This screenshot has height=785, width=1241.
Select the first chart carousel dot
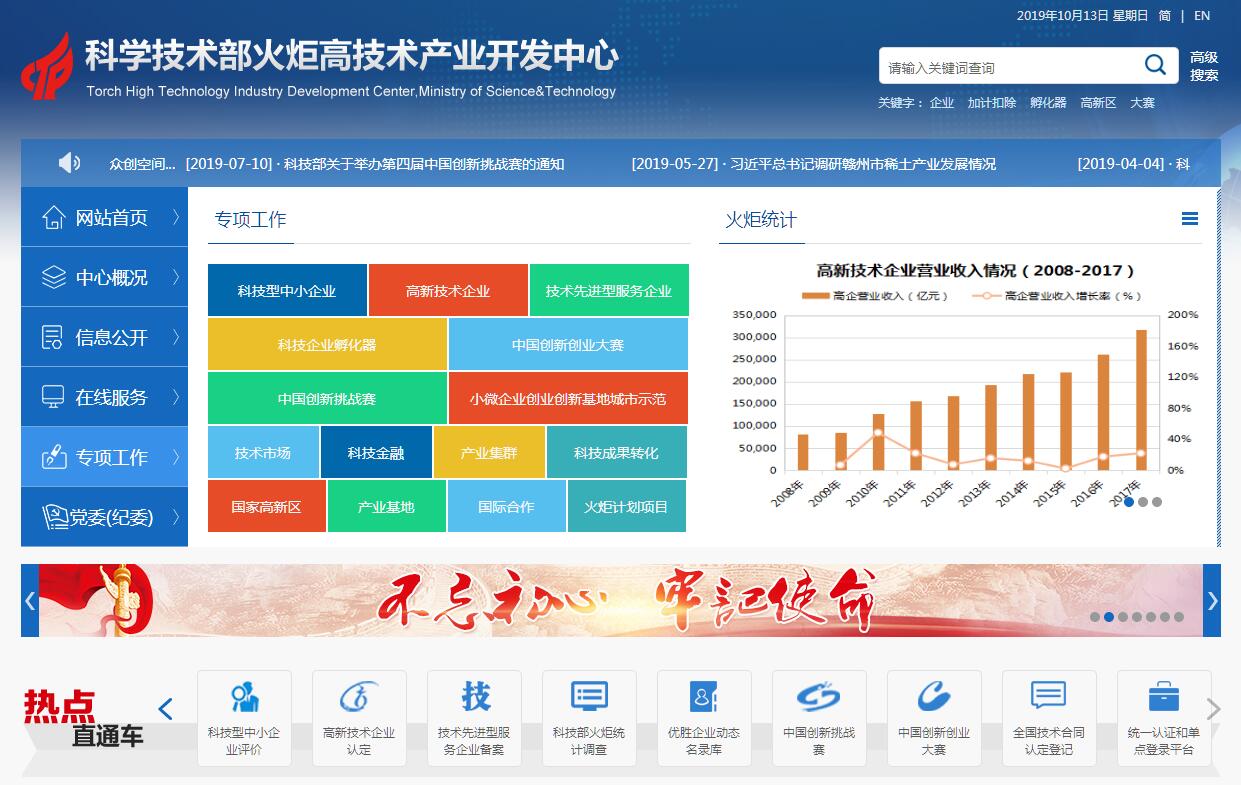pos(1129,502)
